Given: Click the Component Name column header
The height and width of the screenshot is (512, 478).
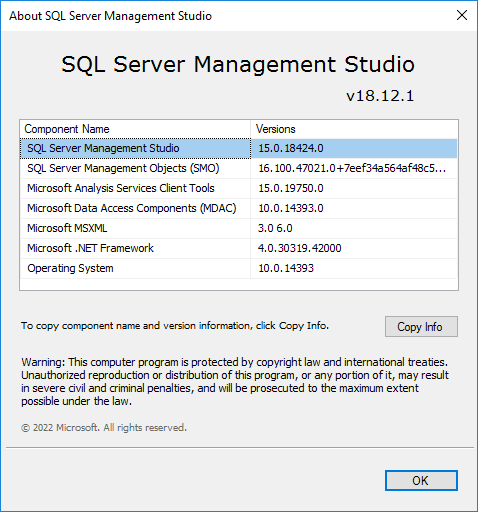Looking at the screenshot, I should [x=135, y=129].
